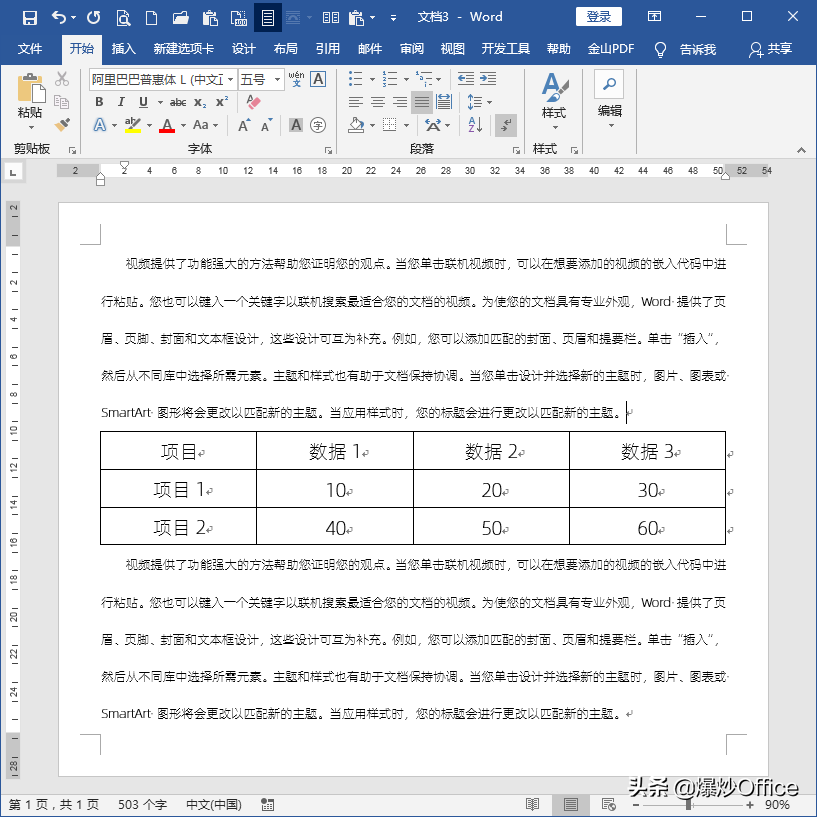Open the Find/Editing search icon
Screen dimensions: 817x817
click(x=609, y=84)
